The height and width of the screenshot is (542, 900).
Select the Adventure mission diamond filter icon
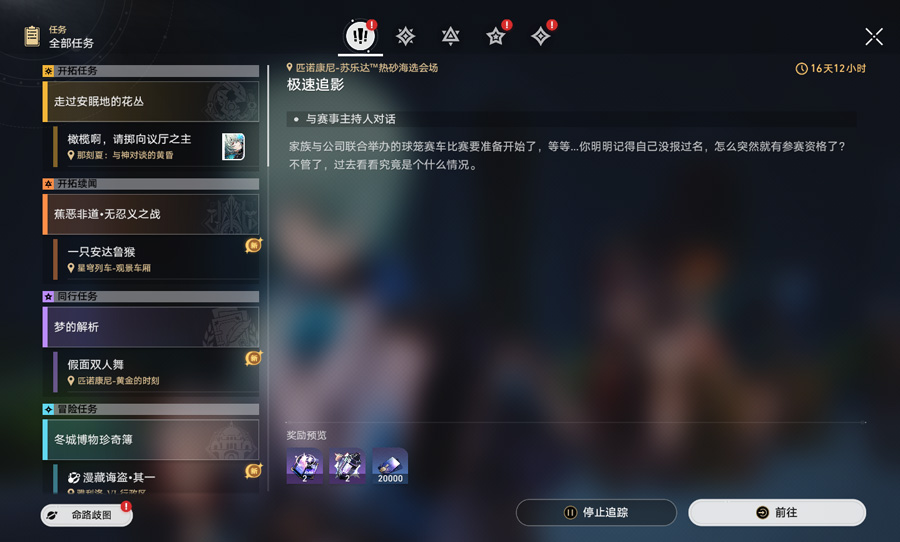tap(541, 37)
